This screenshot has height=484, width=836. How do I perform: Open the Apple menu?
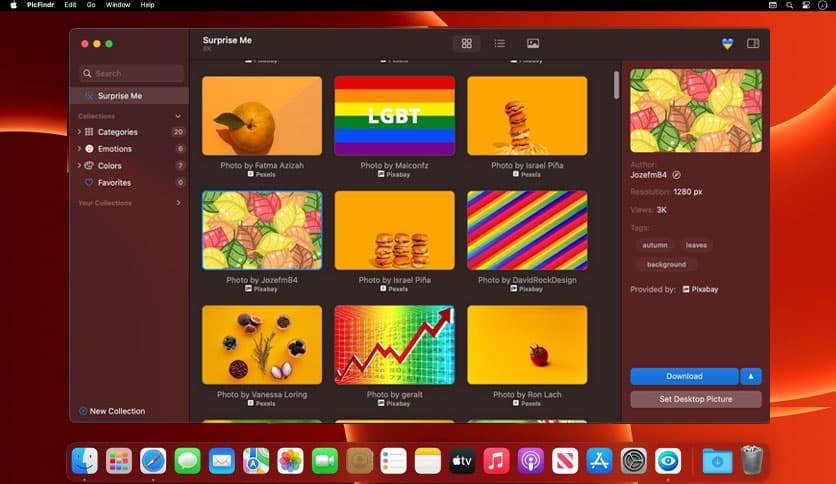coord(13,5)
